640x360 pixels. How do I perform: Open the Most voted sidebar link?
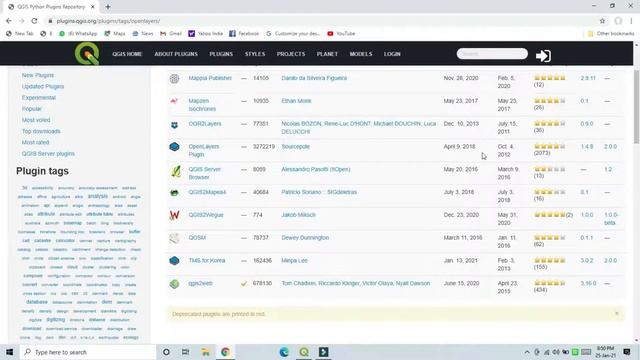point(36,120)
